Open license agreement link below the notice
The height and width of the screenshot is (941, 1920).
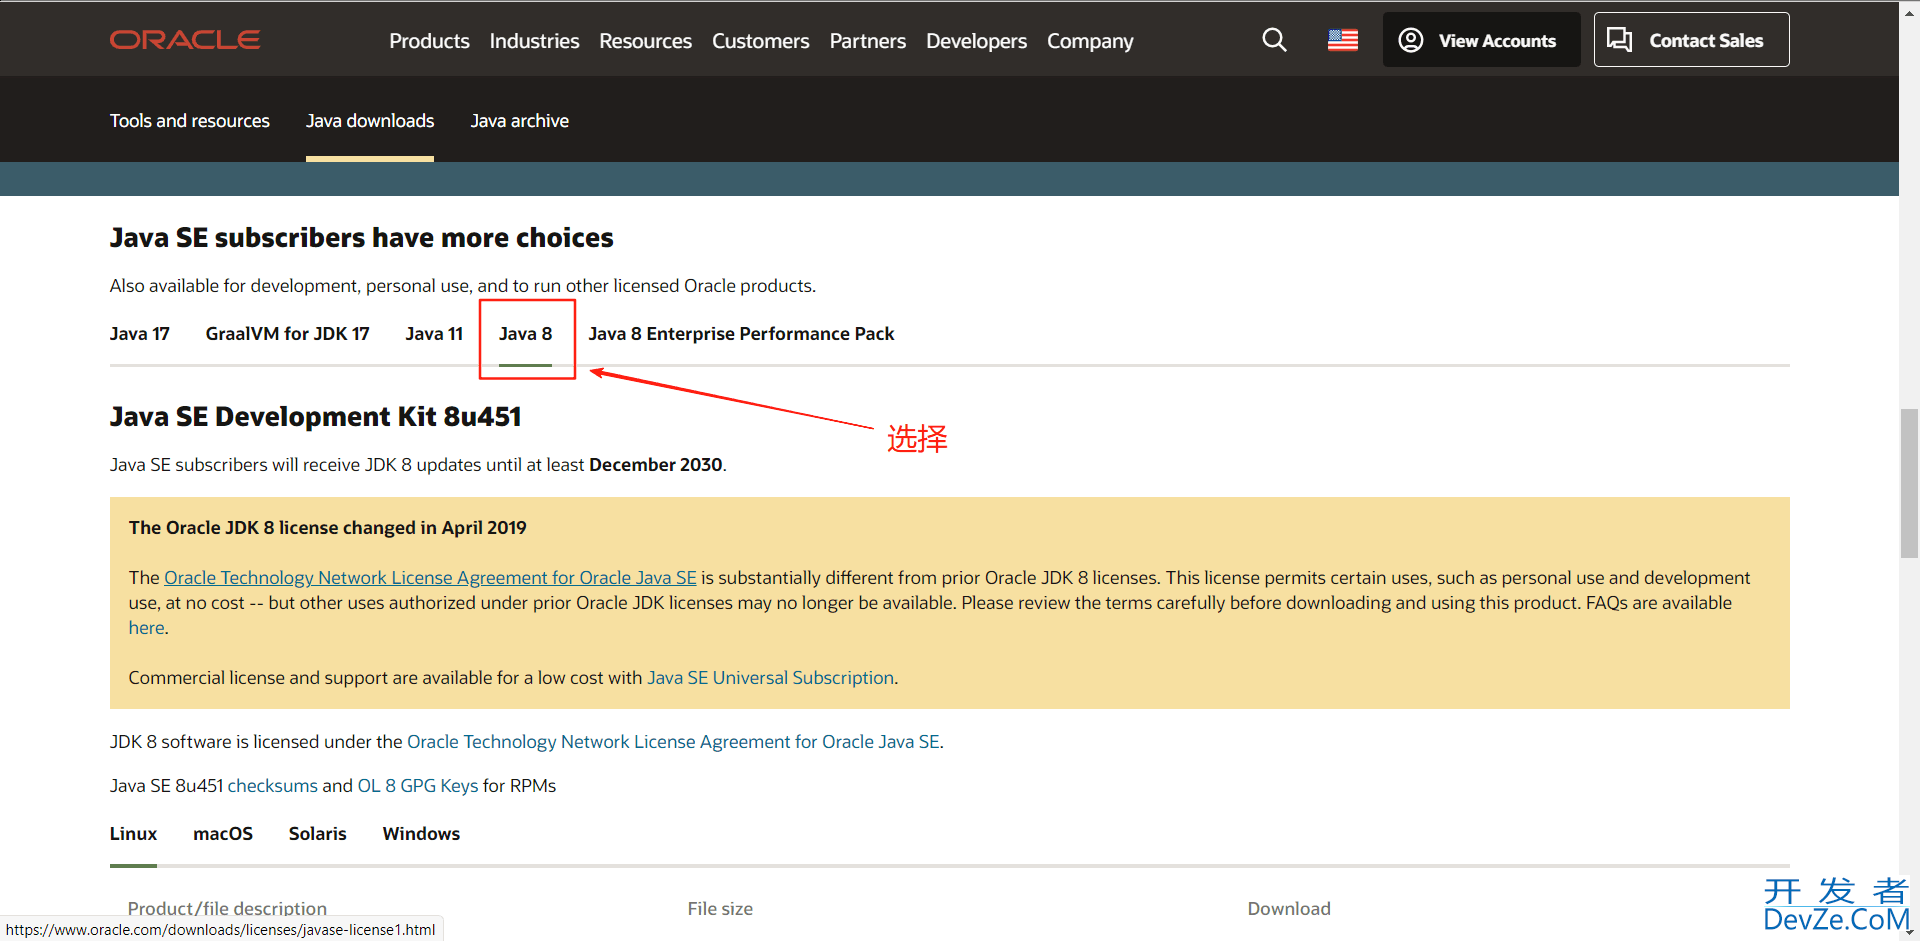(673, 742)
